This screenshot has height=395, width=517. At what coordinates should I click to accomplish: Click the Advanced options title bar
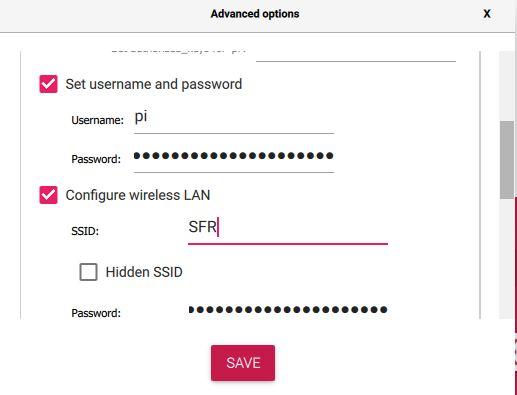click(255, 14)
